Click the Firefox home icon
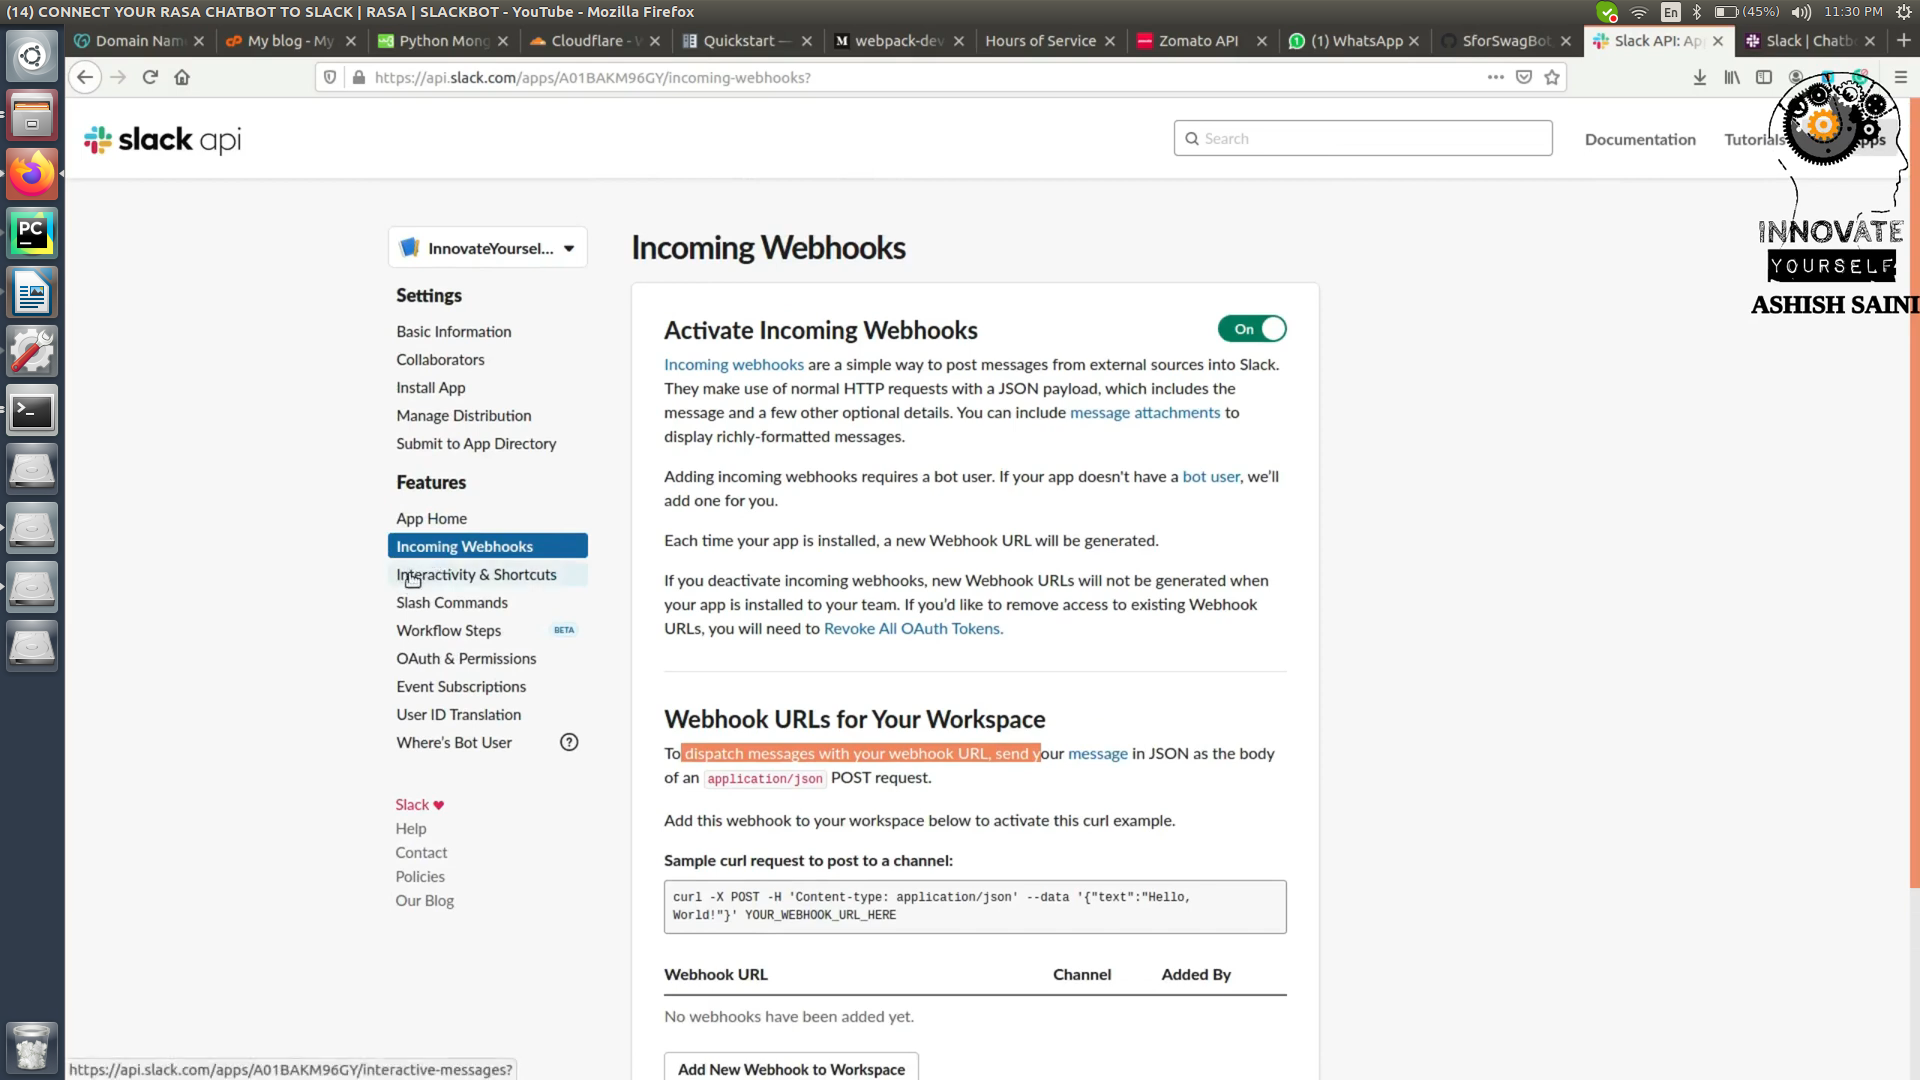Viewport: 1920px width, 1080px height. [182, 77]
